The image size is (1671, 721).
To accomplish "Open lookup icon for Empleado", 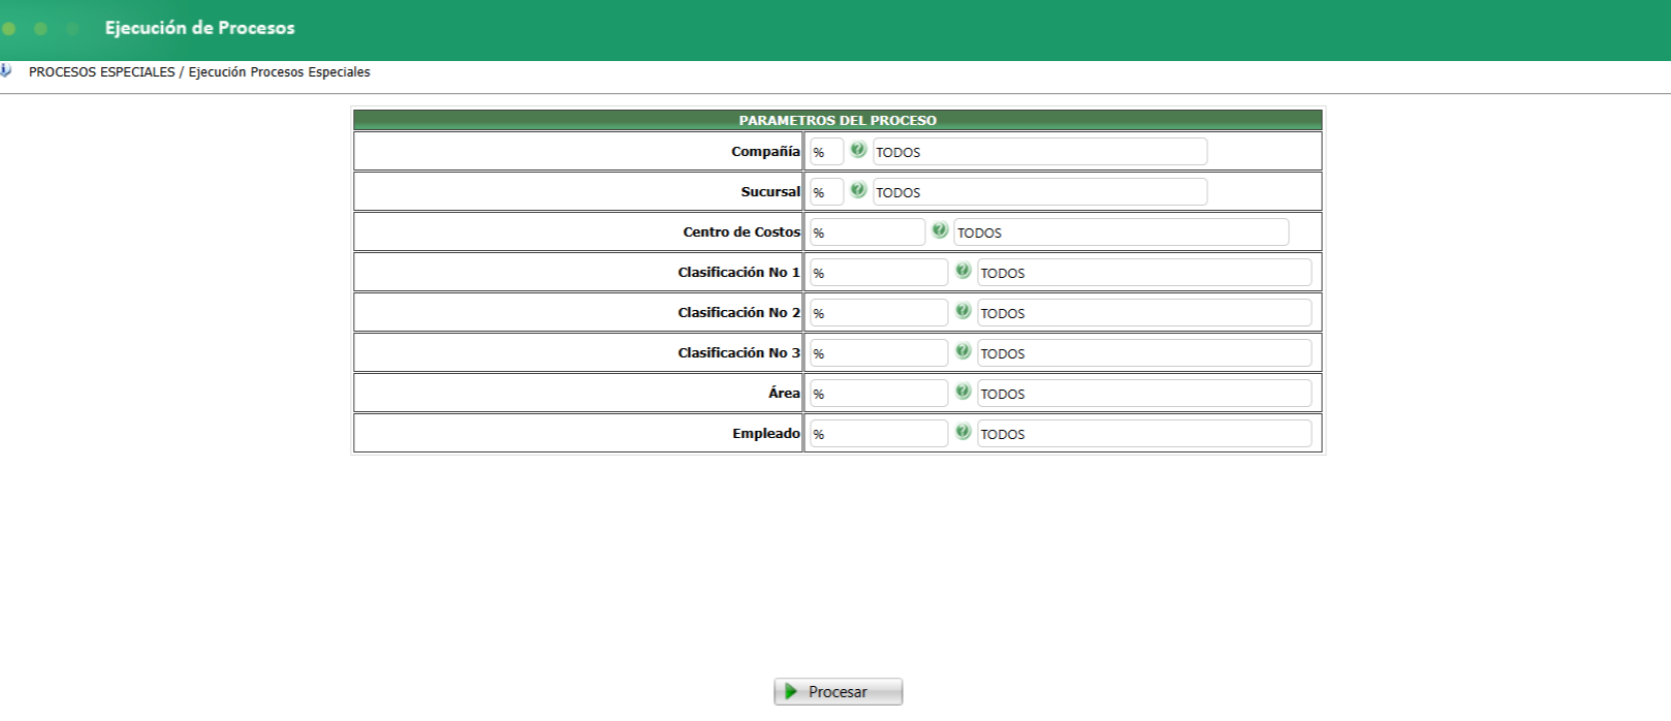I will click(963, 432).
